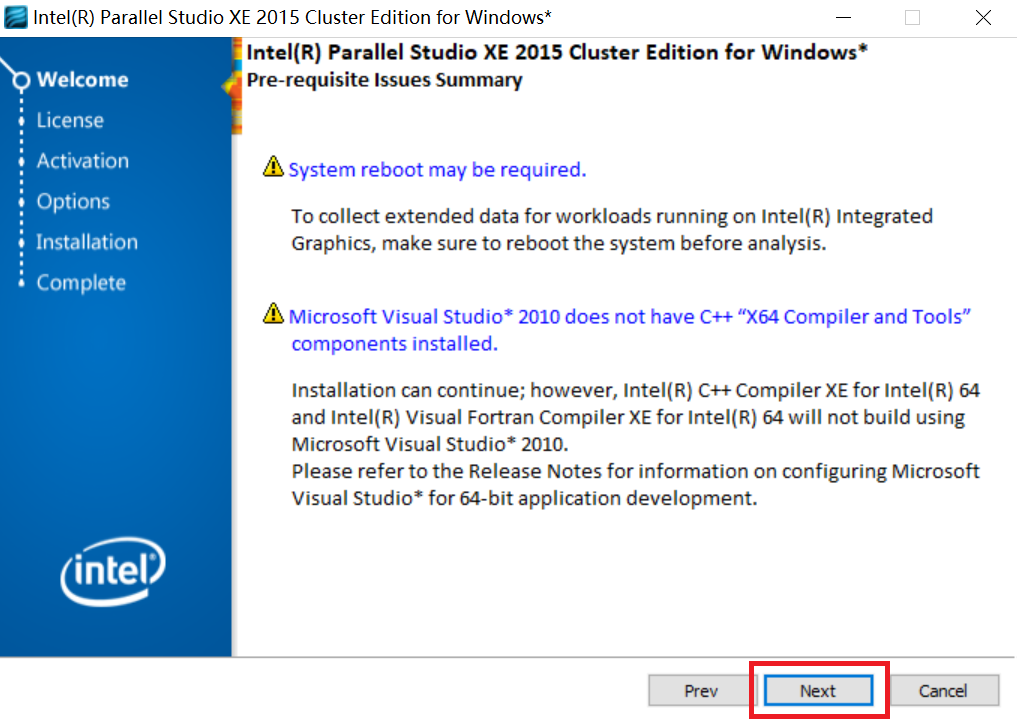Open the System reboot may be required link
Viewport: 1017px width, 723px height.
[x=437, y=169]
